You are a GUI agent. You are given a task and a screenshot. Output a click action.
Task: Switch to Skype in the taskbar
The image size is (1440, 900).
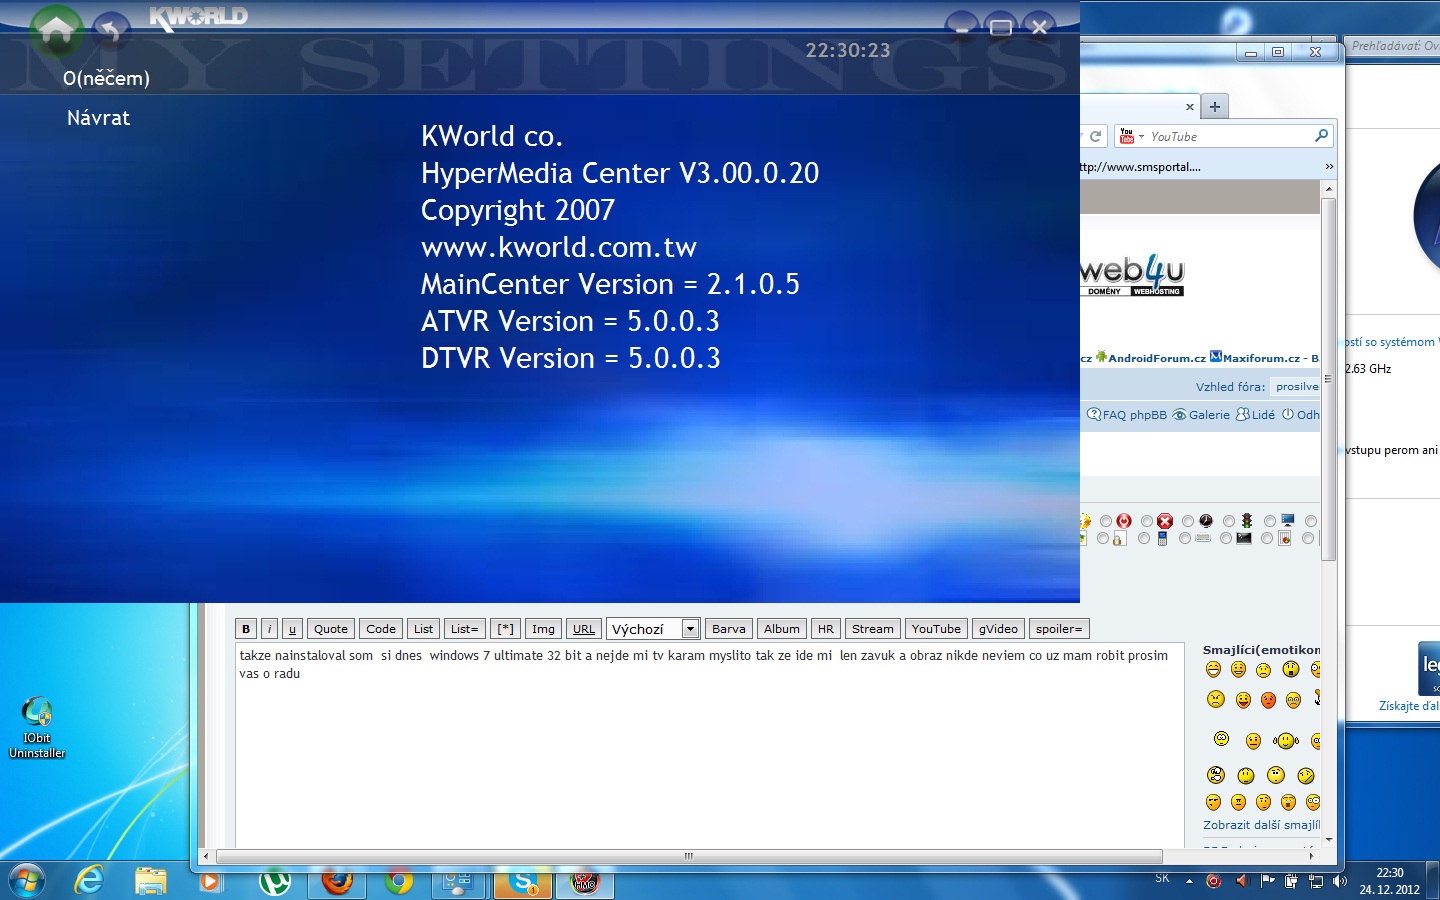pyautogui.click(x=522, y=881)
